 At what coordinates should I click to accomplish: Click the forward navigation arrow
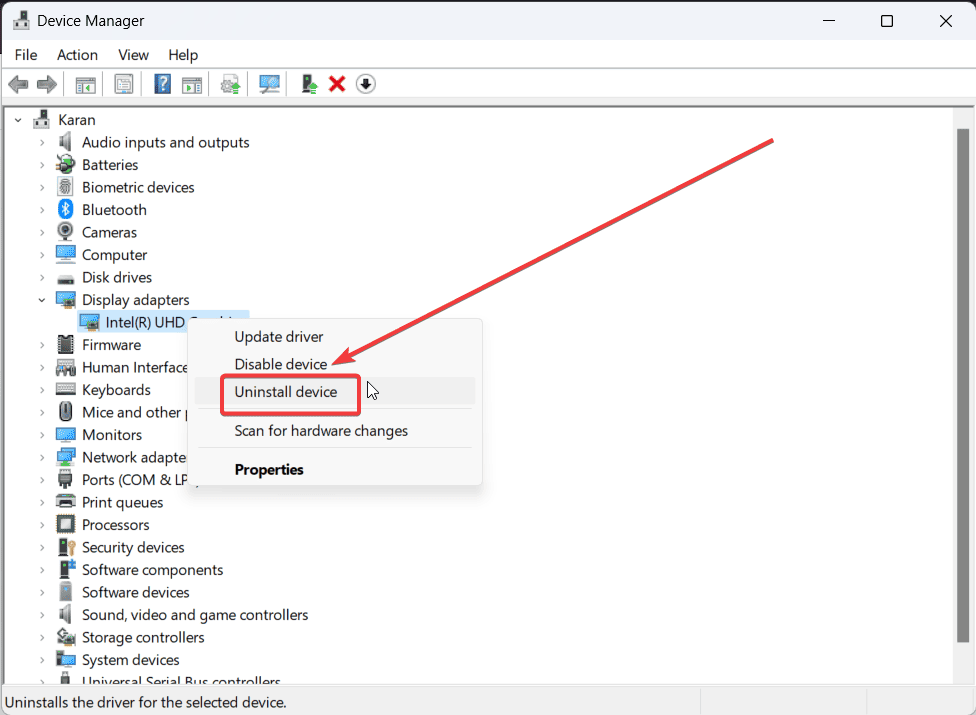click(x=46, y=83)
